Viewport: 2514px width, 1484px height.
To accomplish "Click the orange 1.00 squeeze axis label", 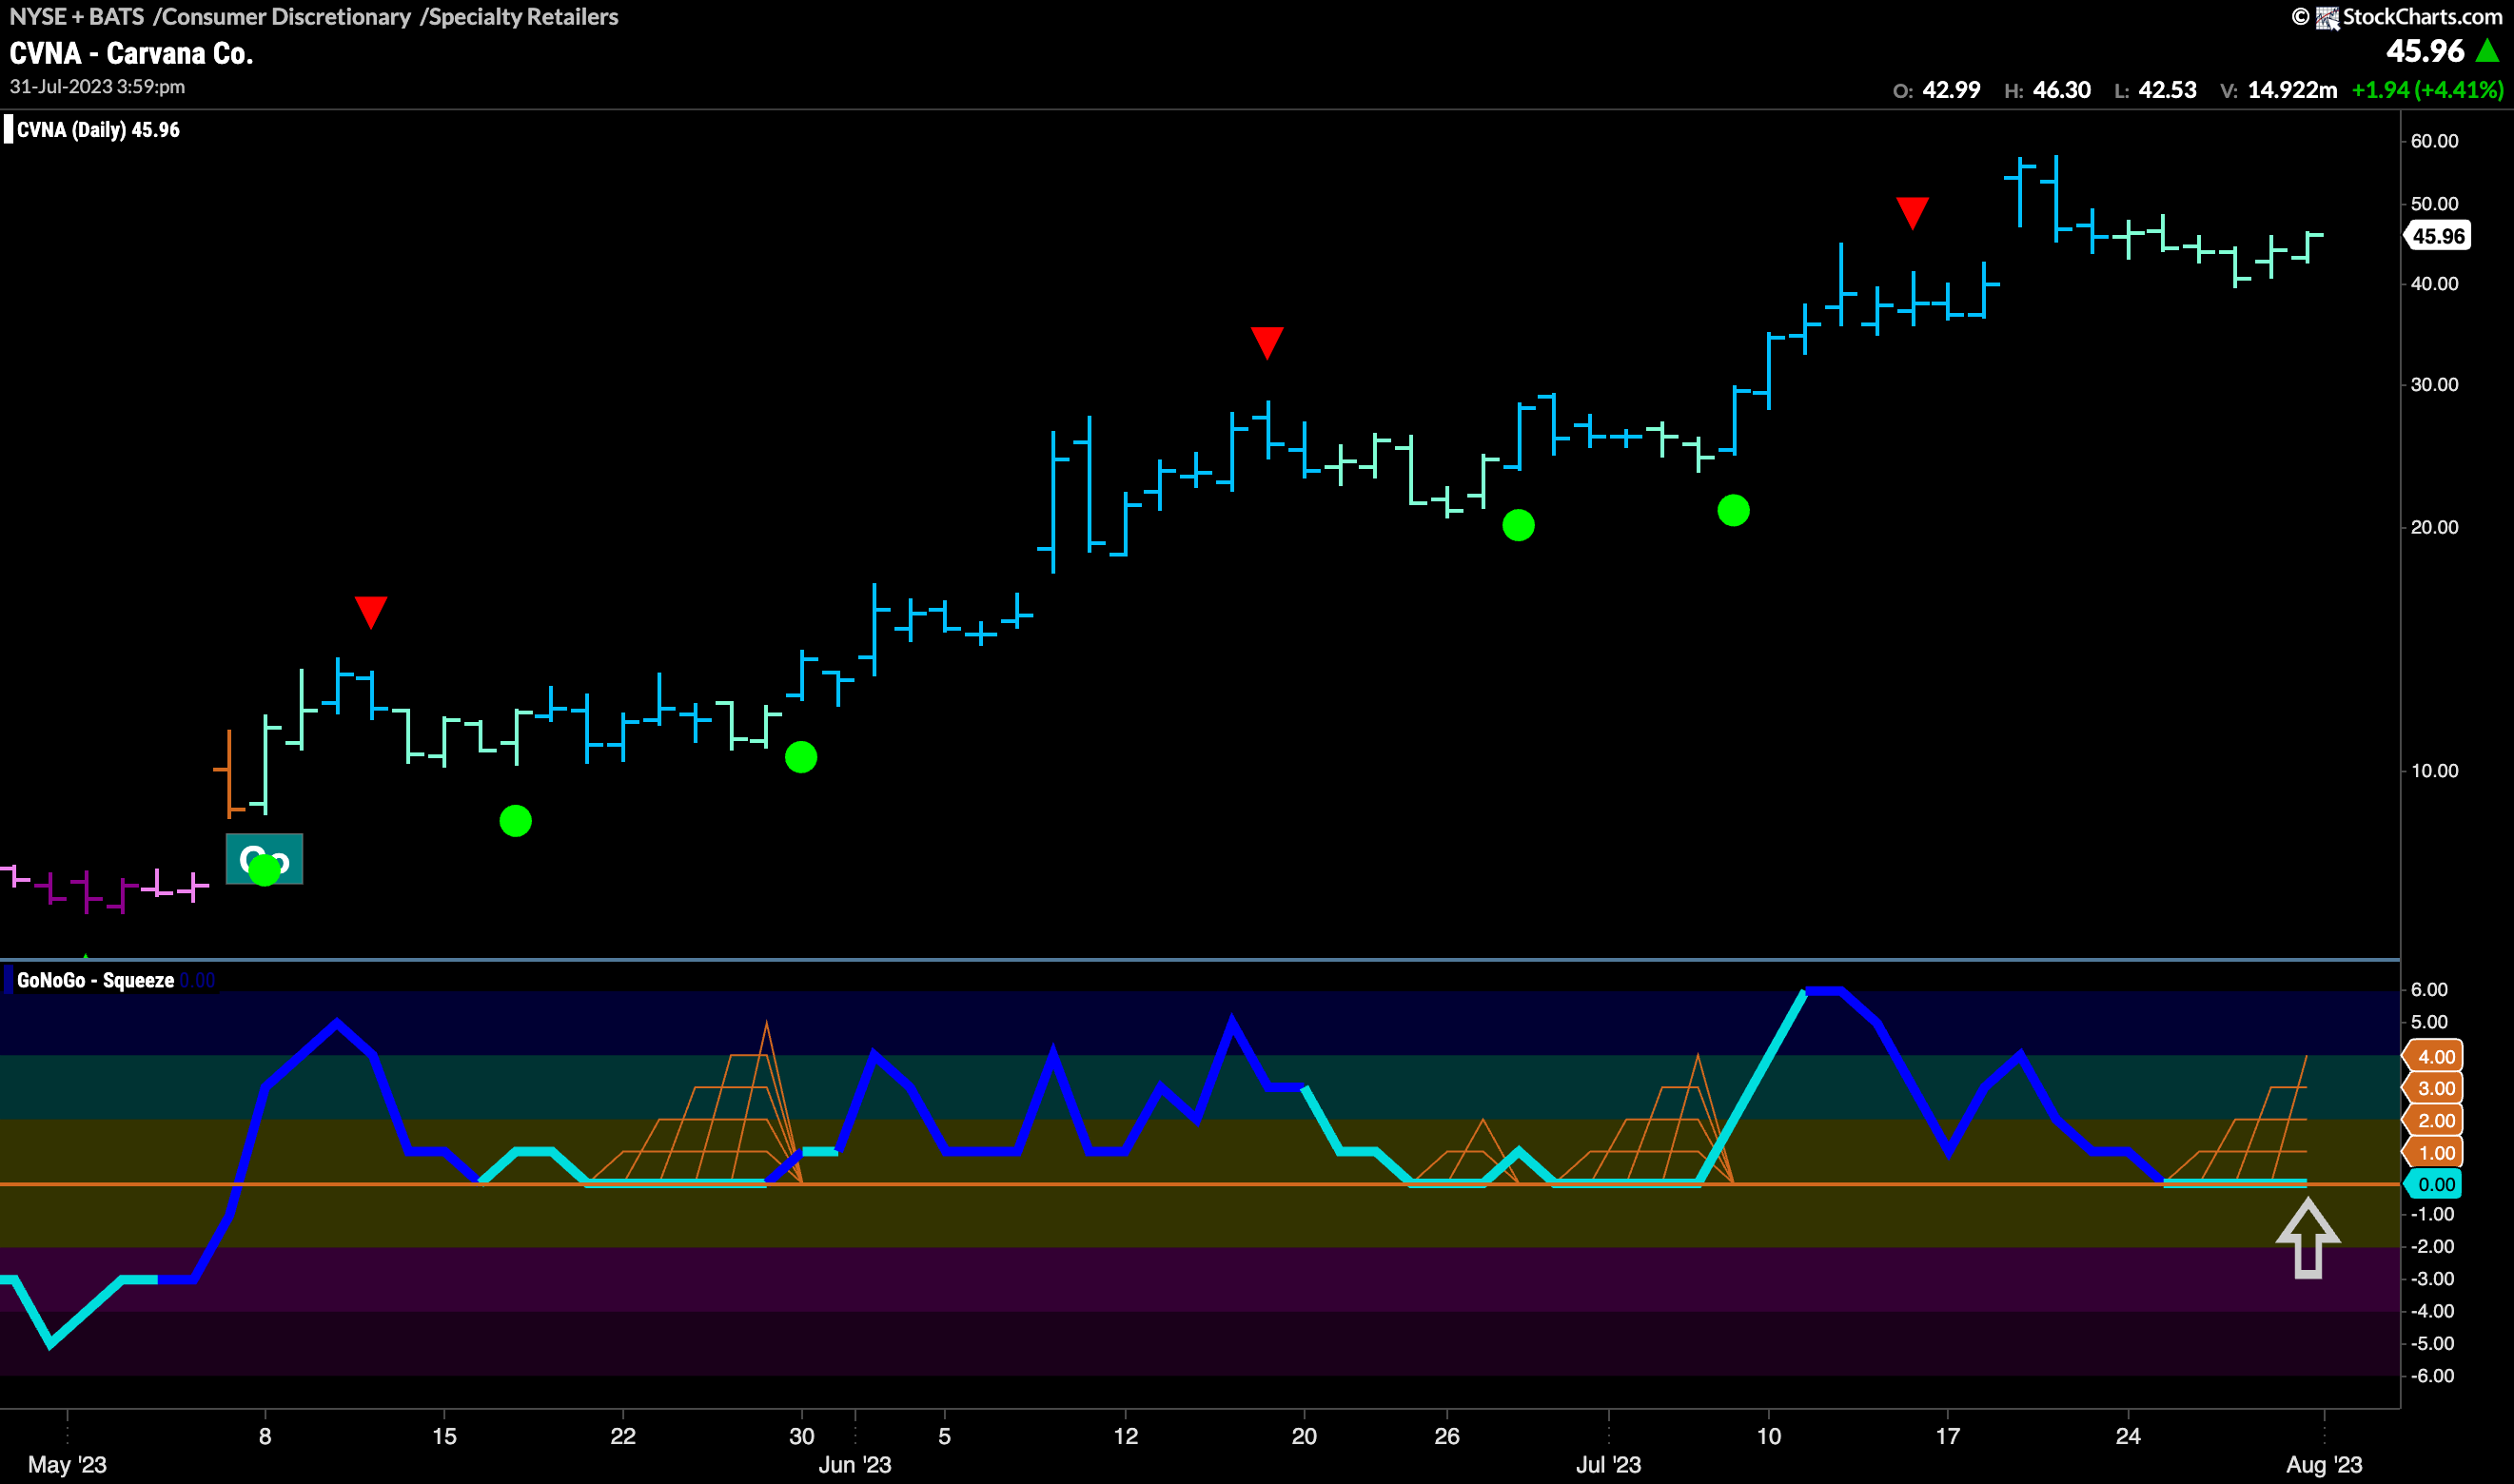I will [2434, 1152].
